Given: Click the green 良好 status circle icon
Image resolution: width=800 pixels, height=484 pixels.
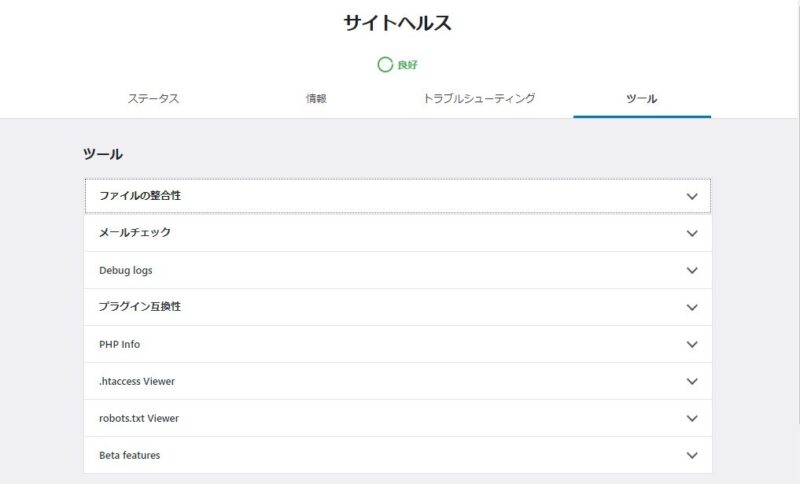Looking at the screenshot, I should (x=385, y=65).
